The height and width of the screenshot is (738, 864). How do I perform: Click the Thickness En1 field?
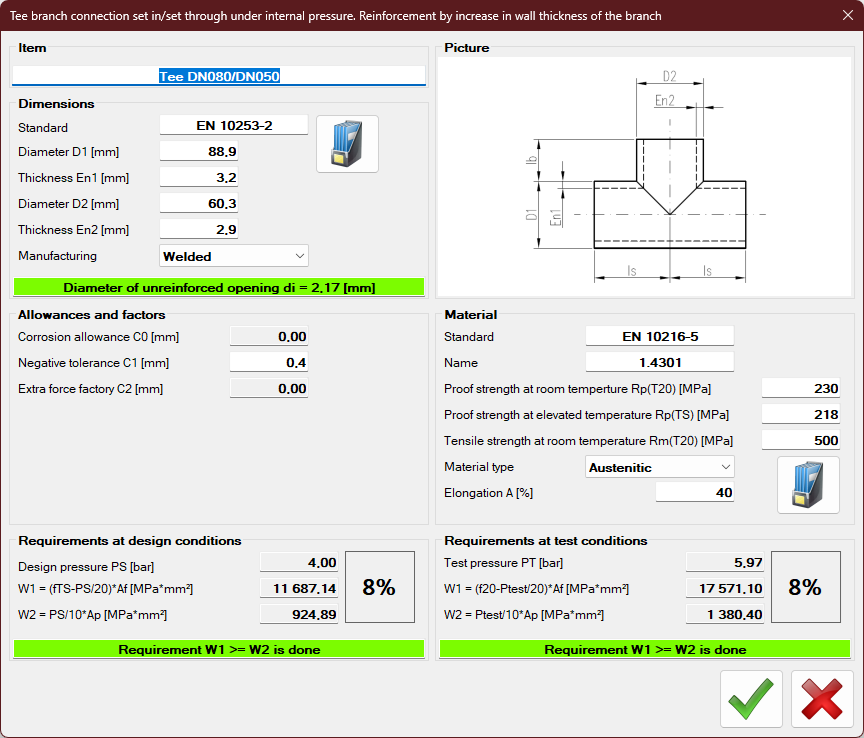199,178
